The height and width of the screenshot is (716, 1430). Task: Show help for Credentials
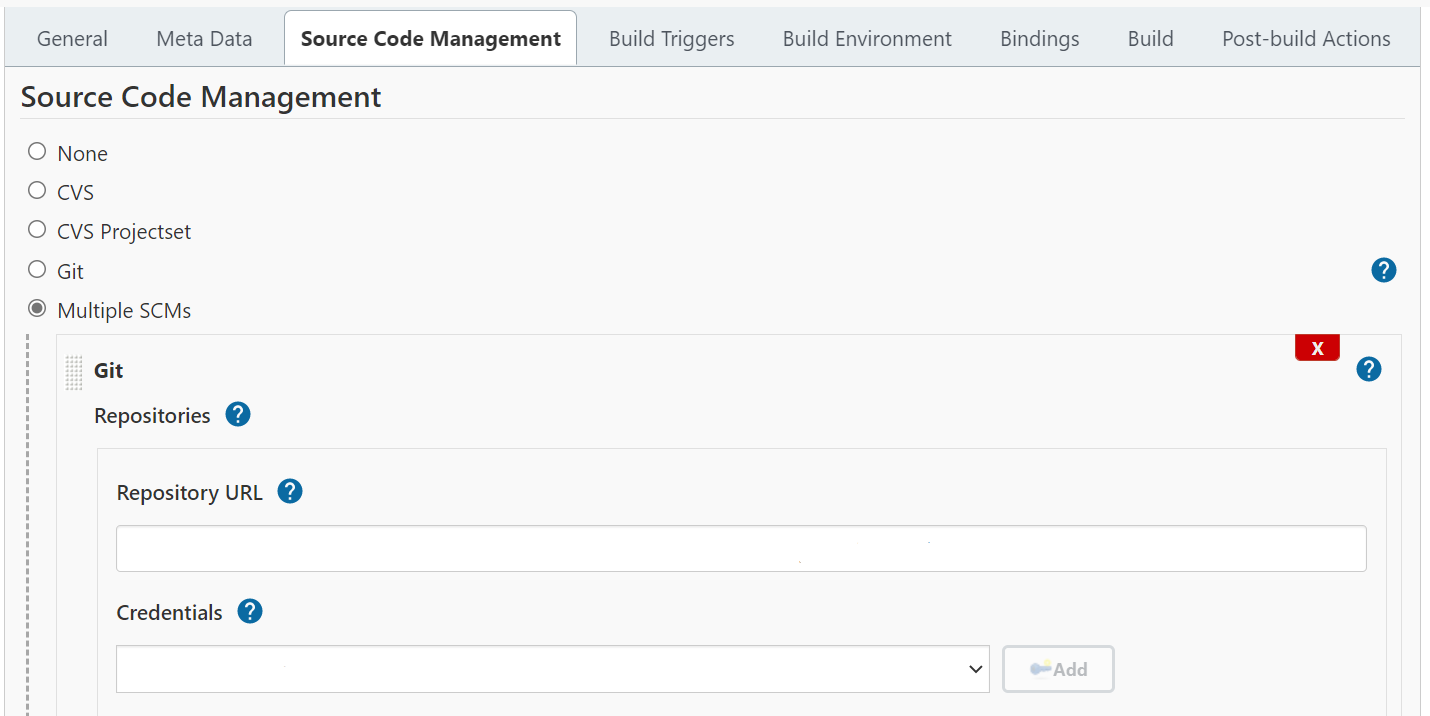pos(250,611)
